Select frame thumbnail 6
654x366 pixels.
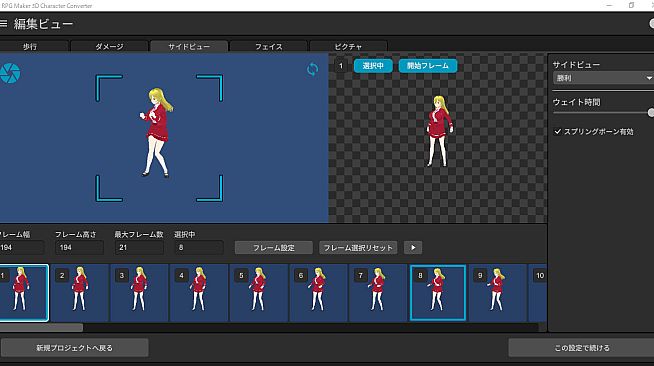point(318,293)
